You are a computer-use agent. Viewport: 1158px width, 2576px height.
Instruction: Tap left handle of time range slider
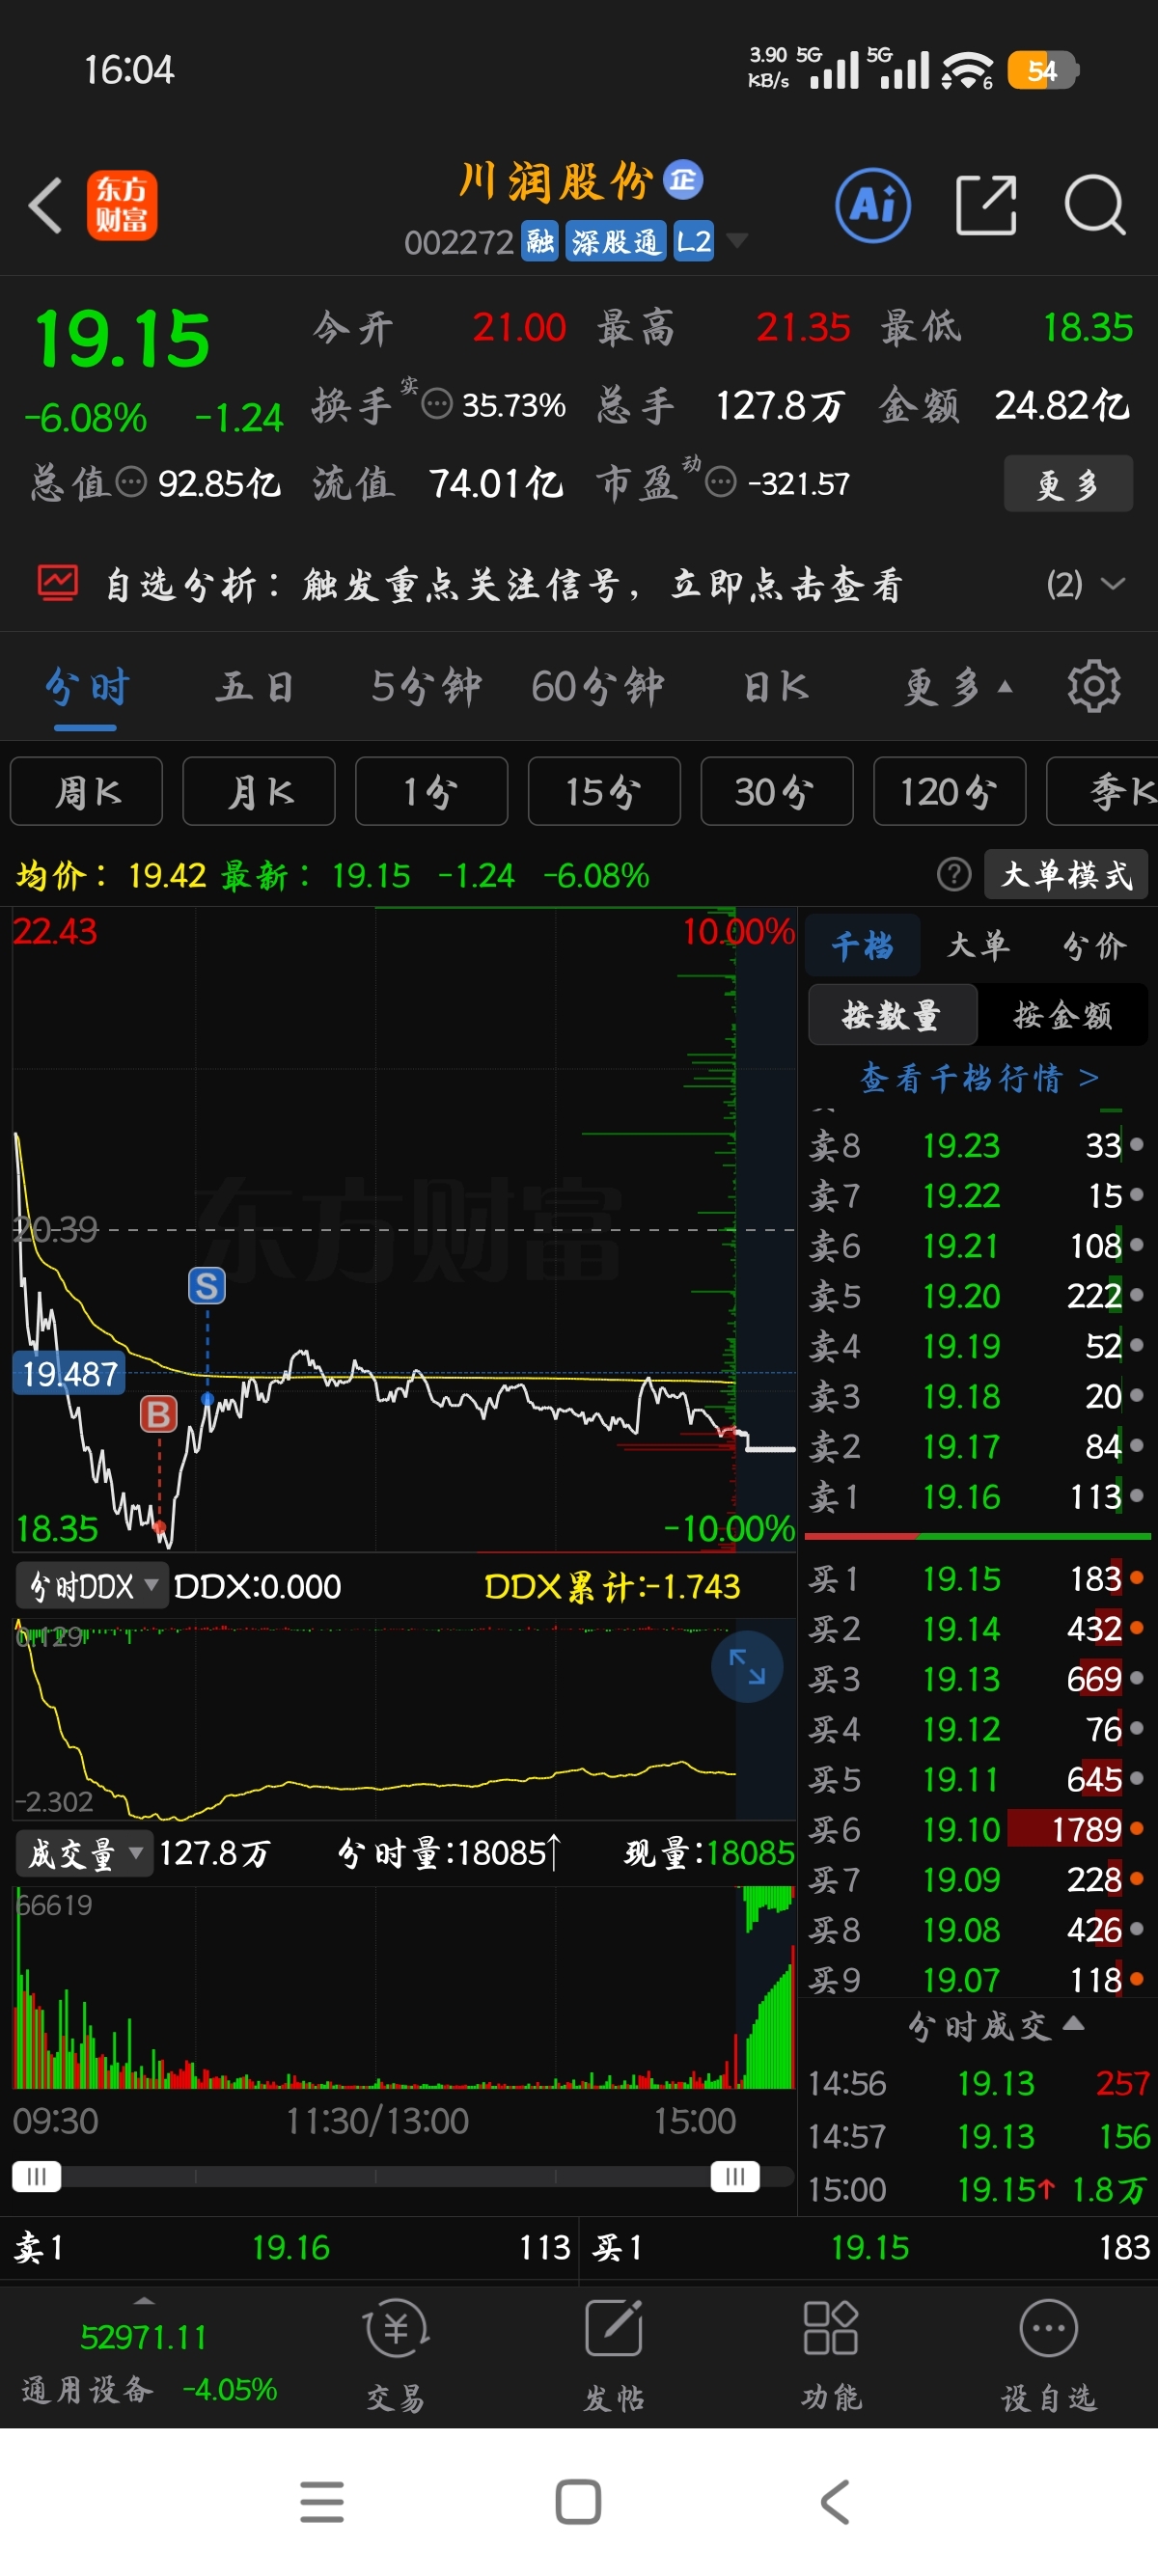click(37, 2176)
